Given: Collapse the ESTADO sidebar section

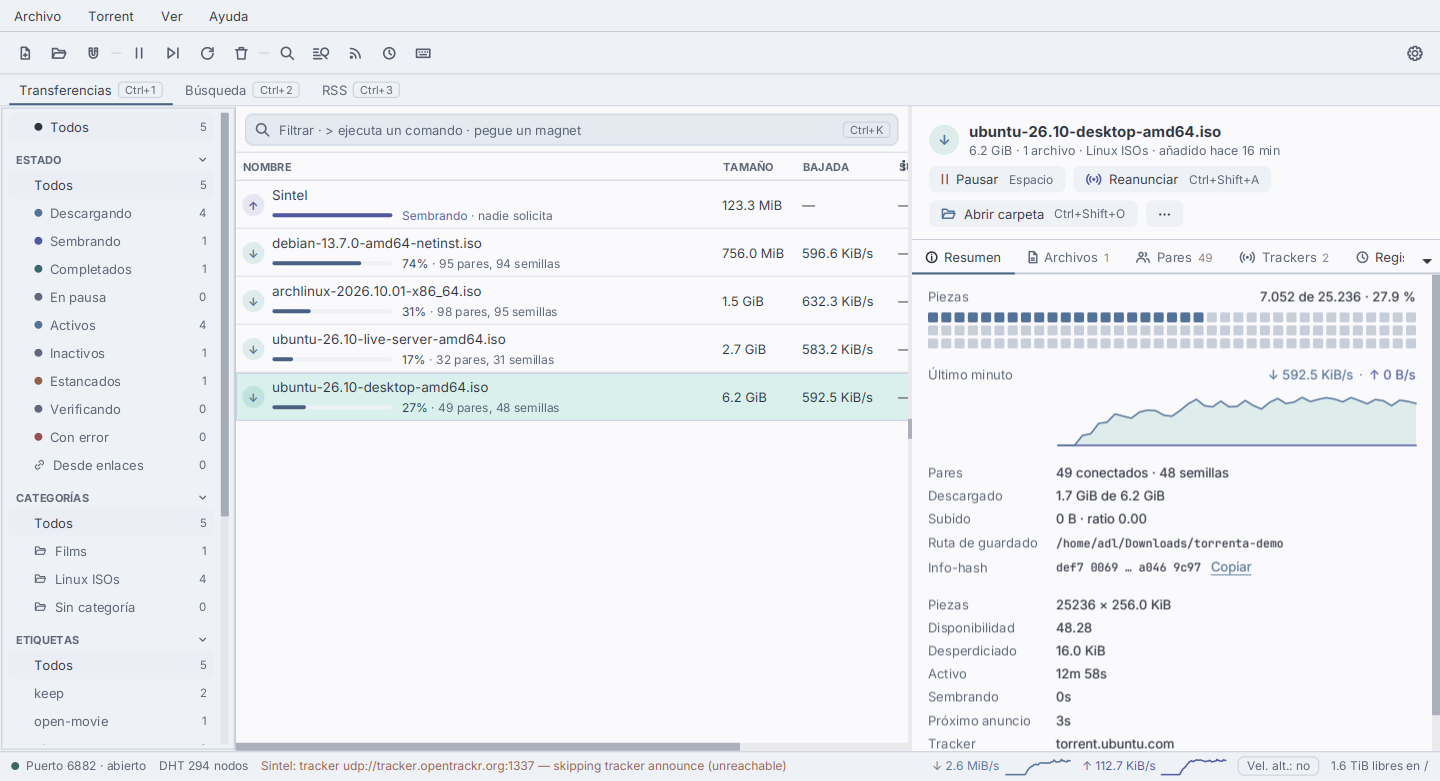Looking at the screenshot, I should pyautogui.click(x=203, y=160).
